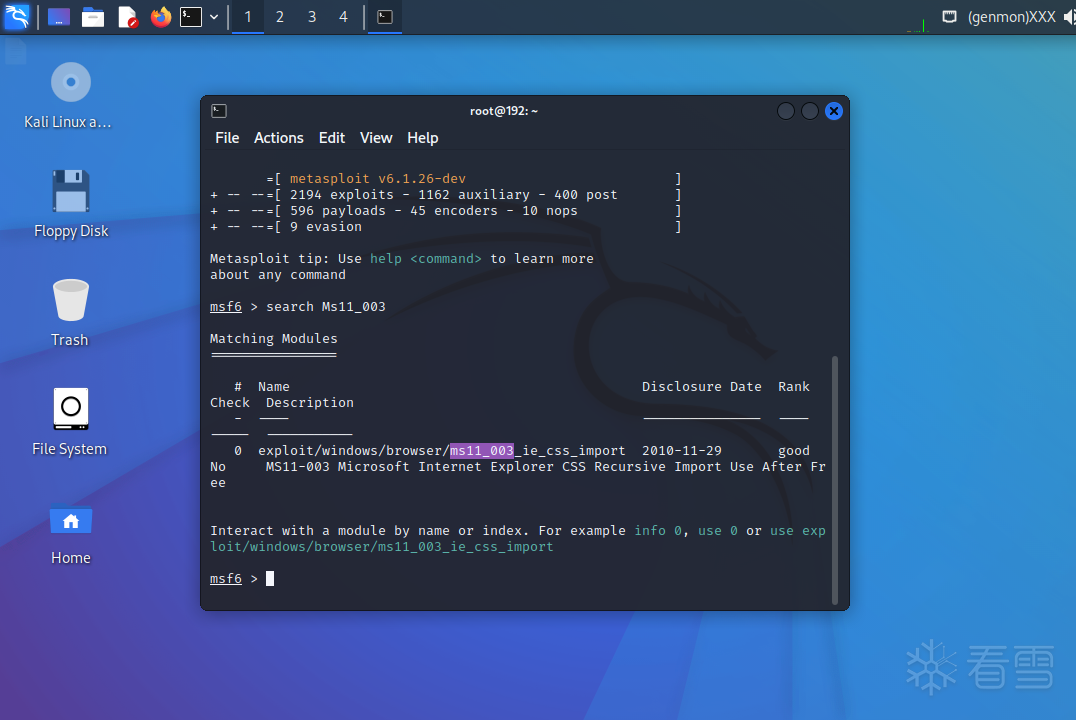Click the 'Disclosure Date' column header
The width and height of the screenshot is (1076, 720).
(701, 386)
